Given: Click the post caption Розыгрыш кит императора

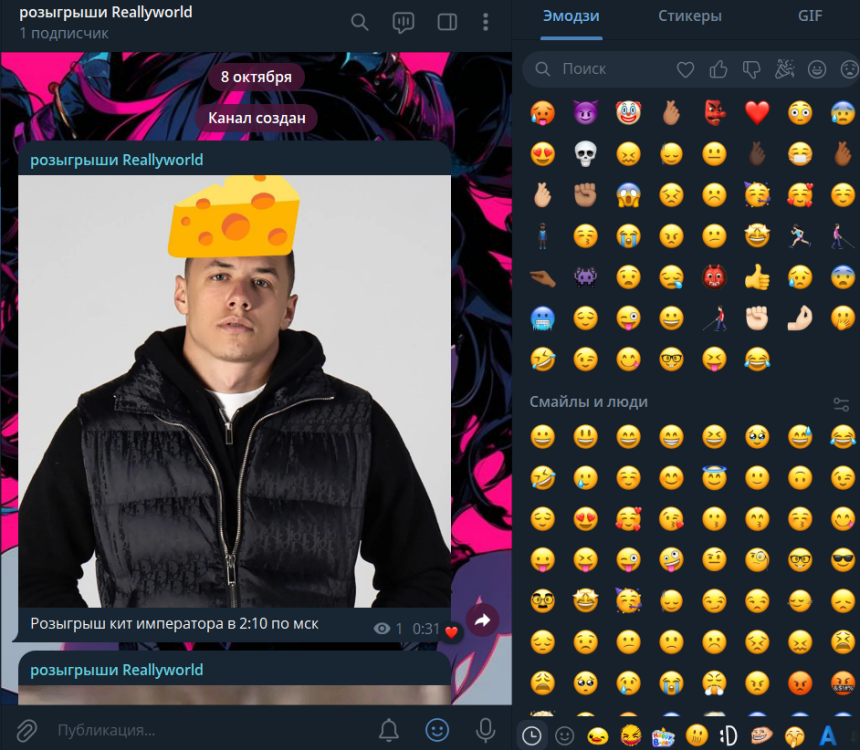Looking at the screenshot, I should point(174,624).
